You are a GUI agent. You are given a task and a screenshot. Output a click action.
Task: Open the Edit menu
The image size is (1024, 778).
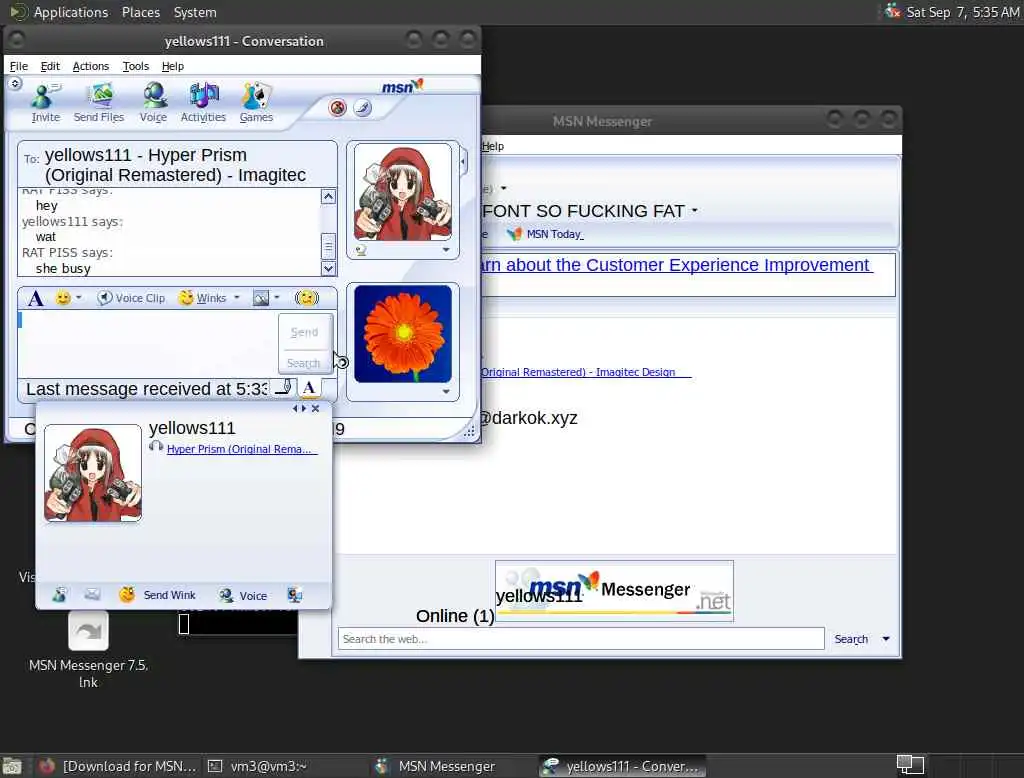click(x=50, y=66)
